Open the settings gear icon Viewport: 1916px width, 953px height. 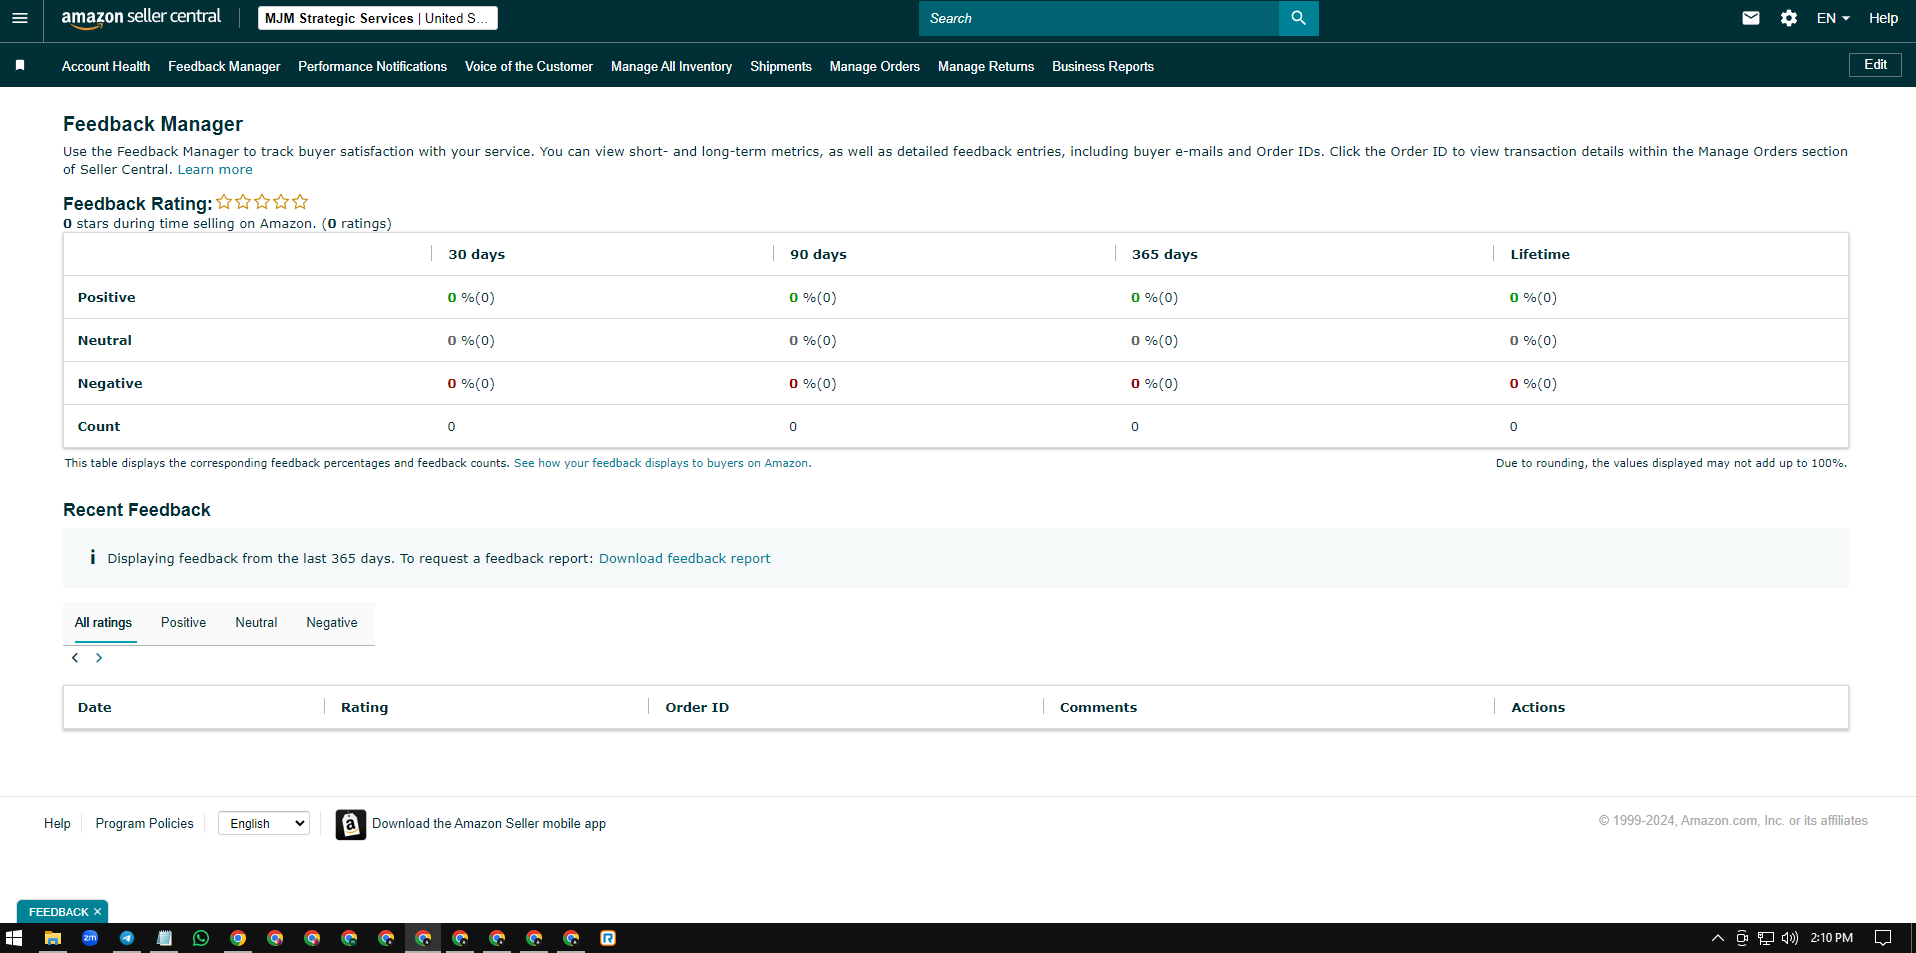[1789, 18]
